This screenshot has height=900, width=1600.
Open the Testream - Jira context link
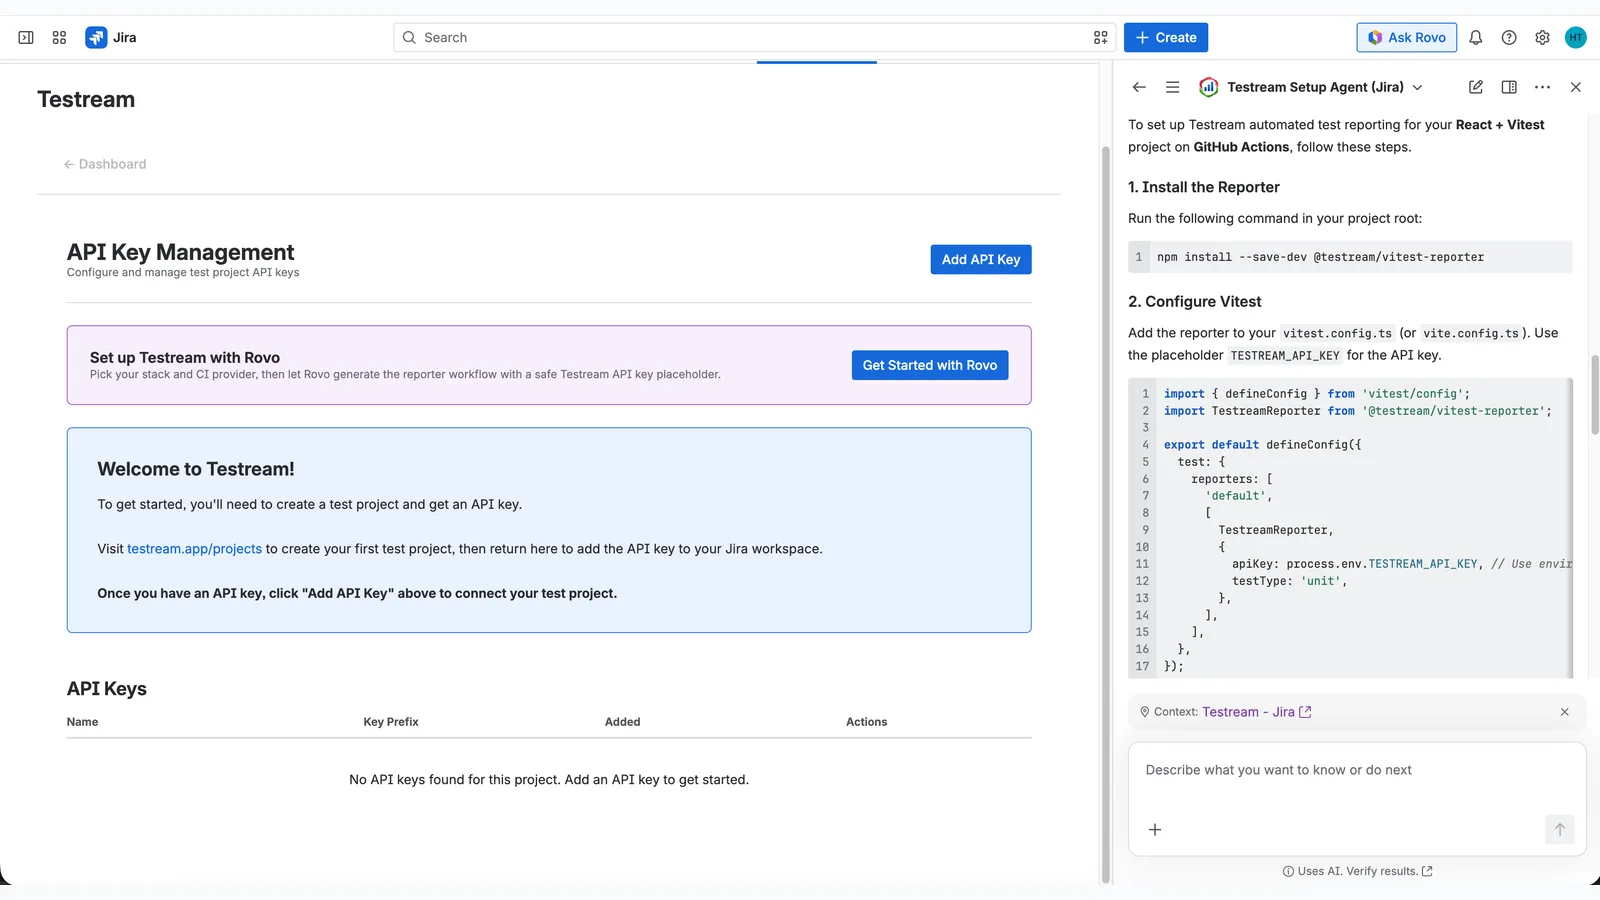(x=1256, y=712)
